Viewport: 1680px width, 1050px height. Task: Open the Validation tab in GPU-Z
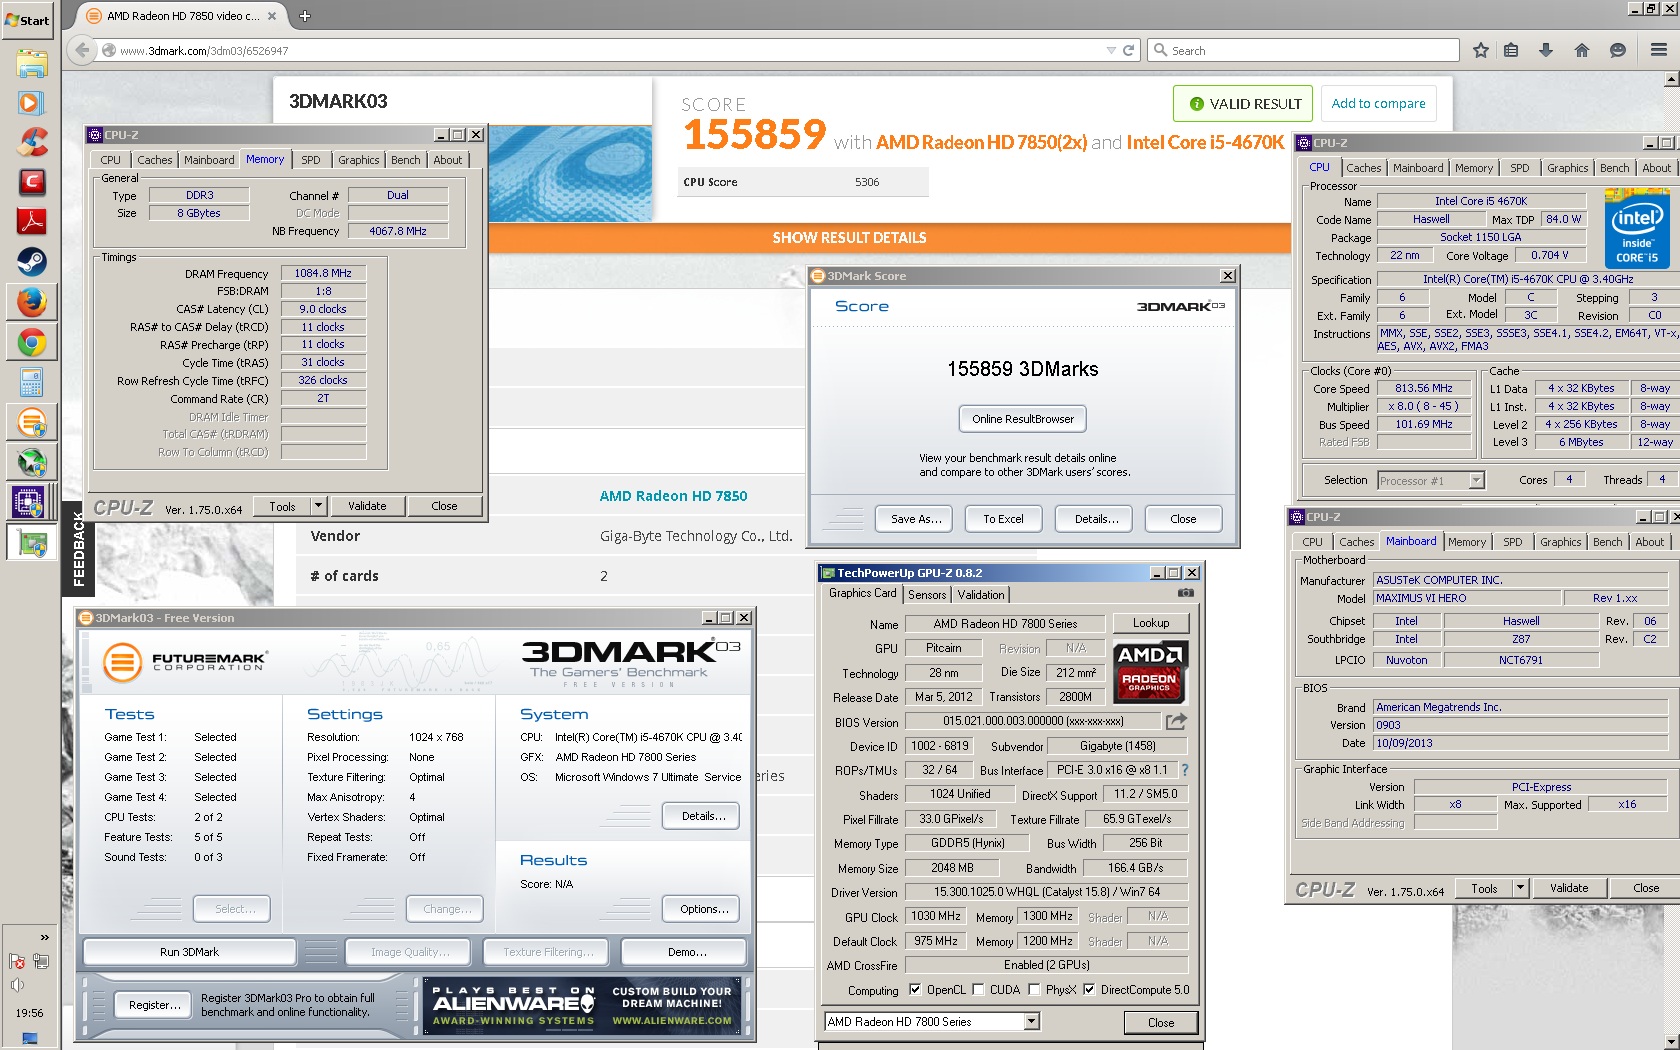point(981,595)
